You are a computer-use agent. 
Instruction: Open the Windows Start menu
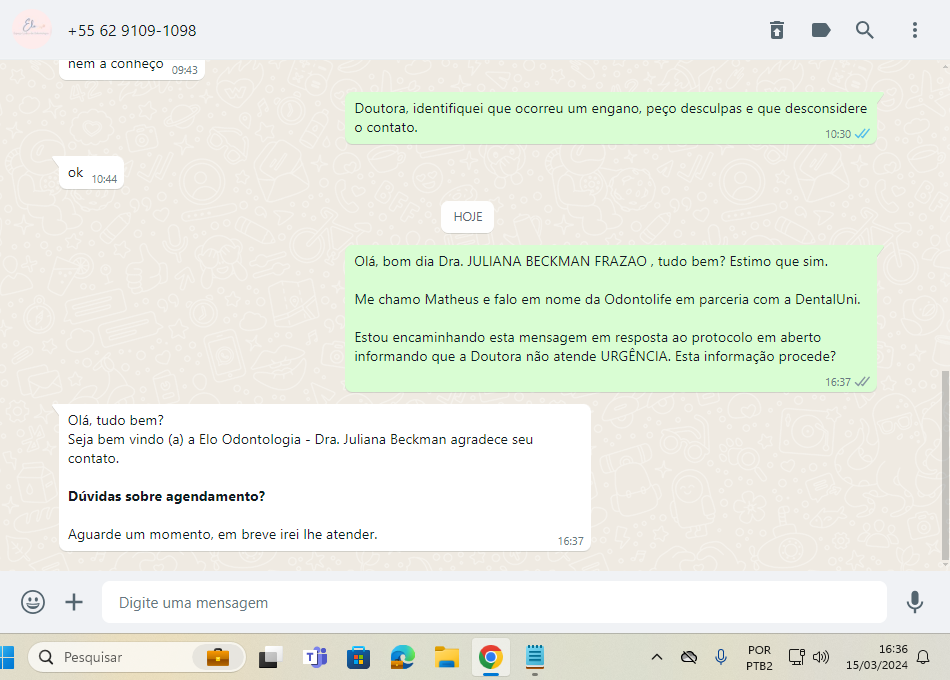tap(7, 657)
